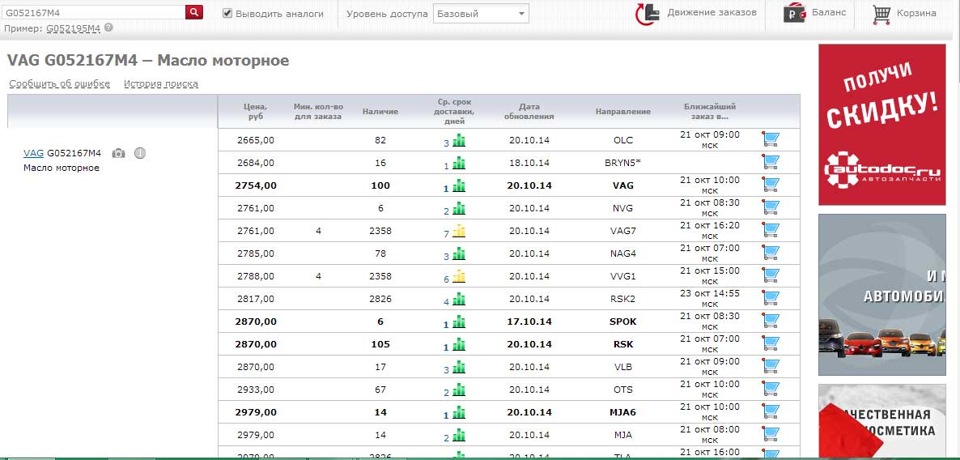The image size is (960, 460).
Task: Add MJA offer to cart
Action: tap(770, 434)
